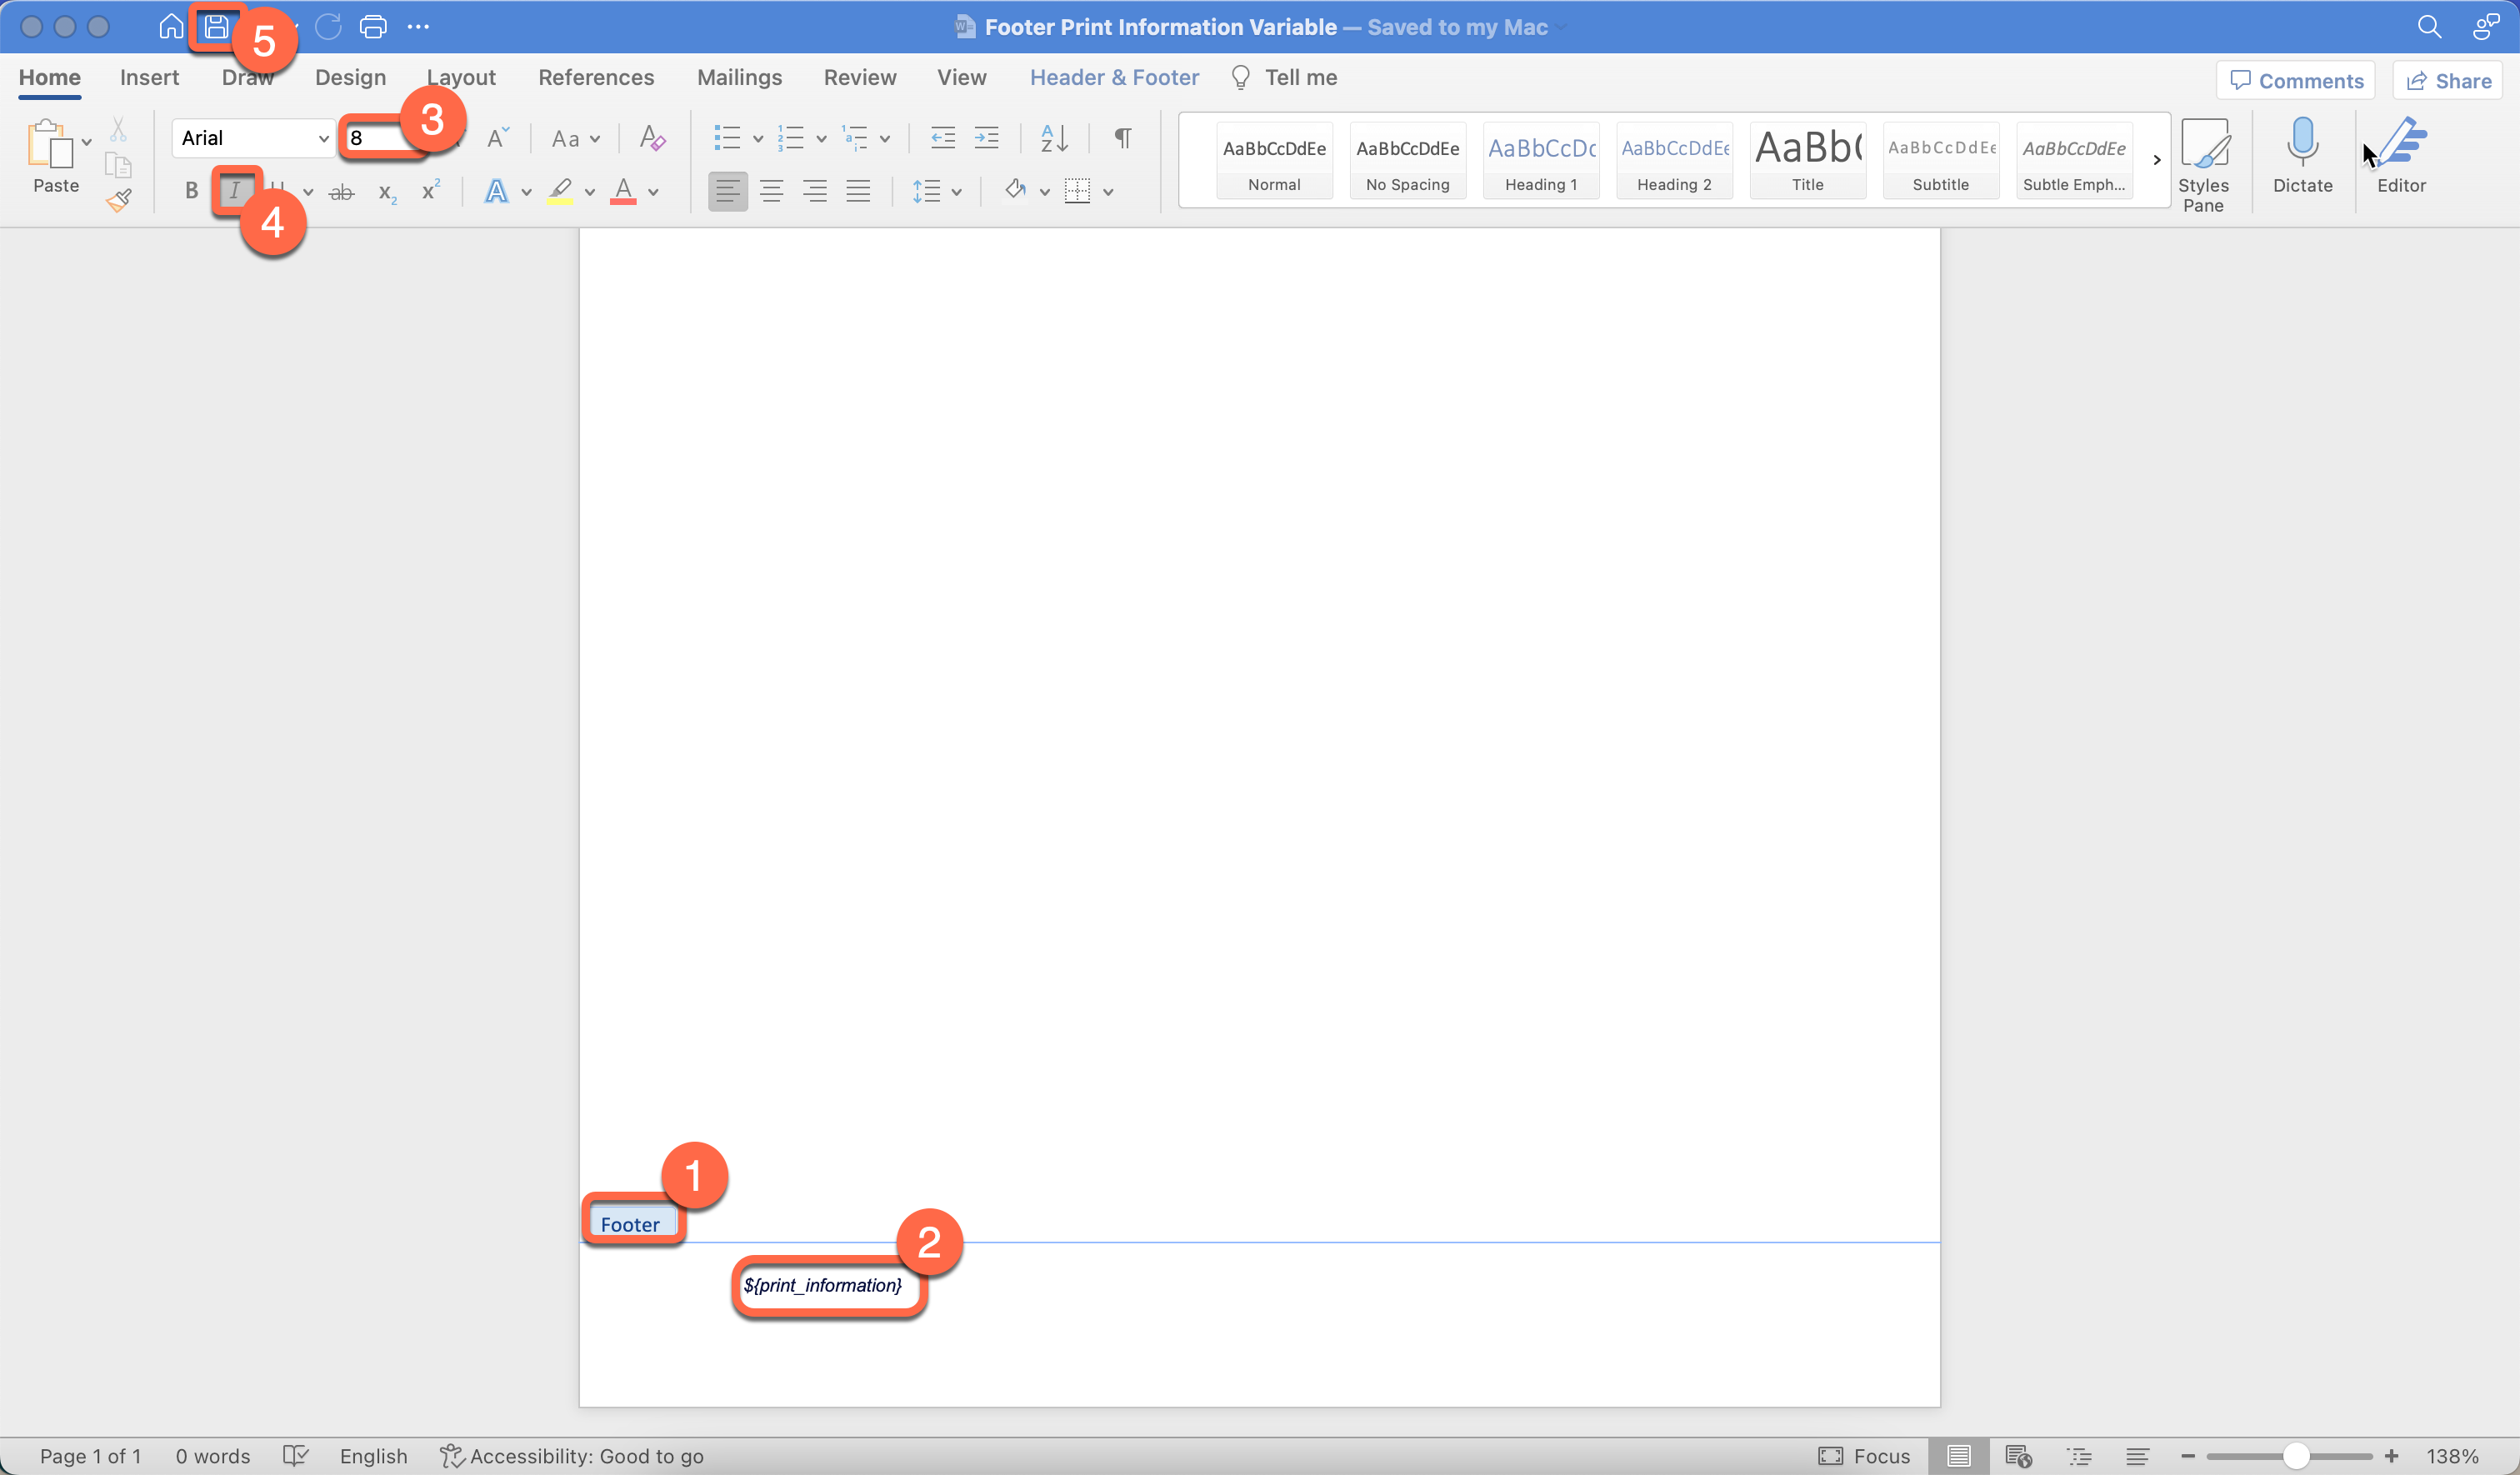Viewport: 2520px width, 1475px height.
Task: Expand the Borders dropdown arrow
Action: point(1108,192)
